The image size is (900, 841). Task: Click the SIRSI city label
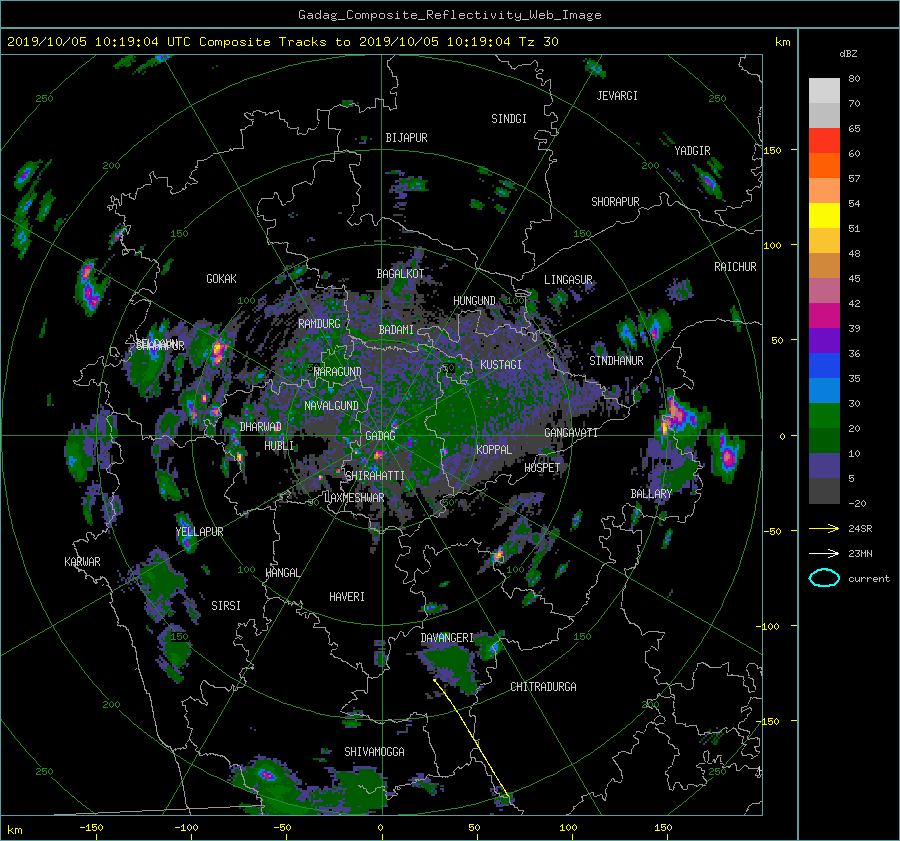(226, 606)
